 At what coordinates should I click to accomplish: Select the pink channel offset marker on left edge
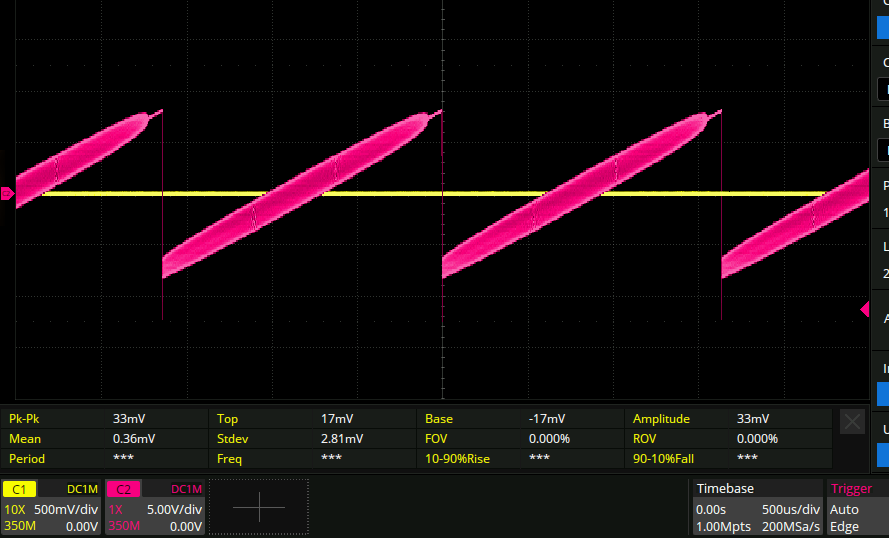coord(8,194)
